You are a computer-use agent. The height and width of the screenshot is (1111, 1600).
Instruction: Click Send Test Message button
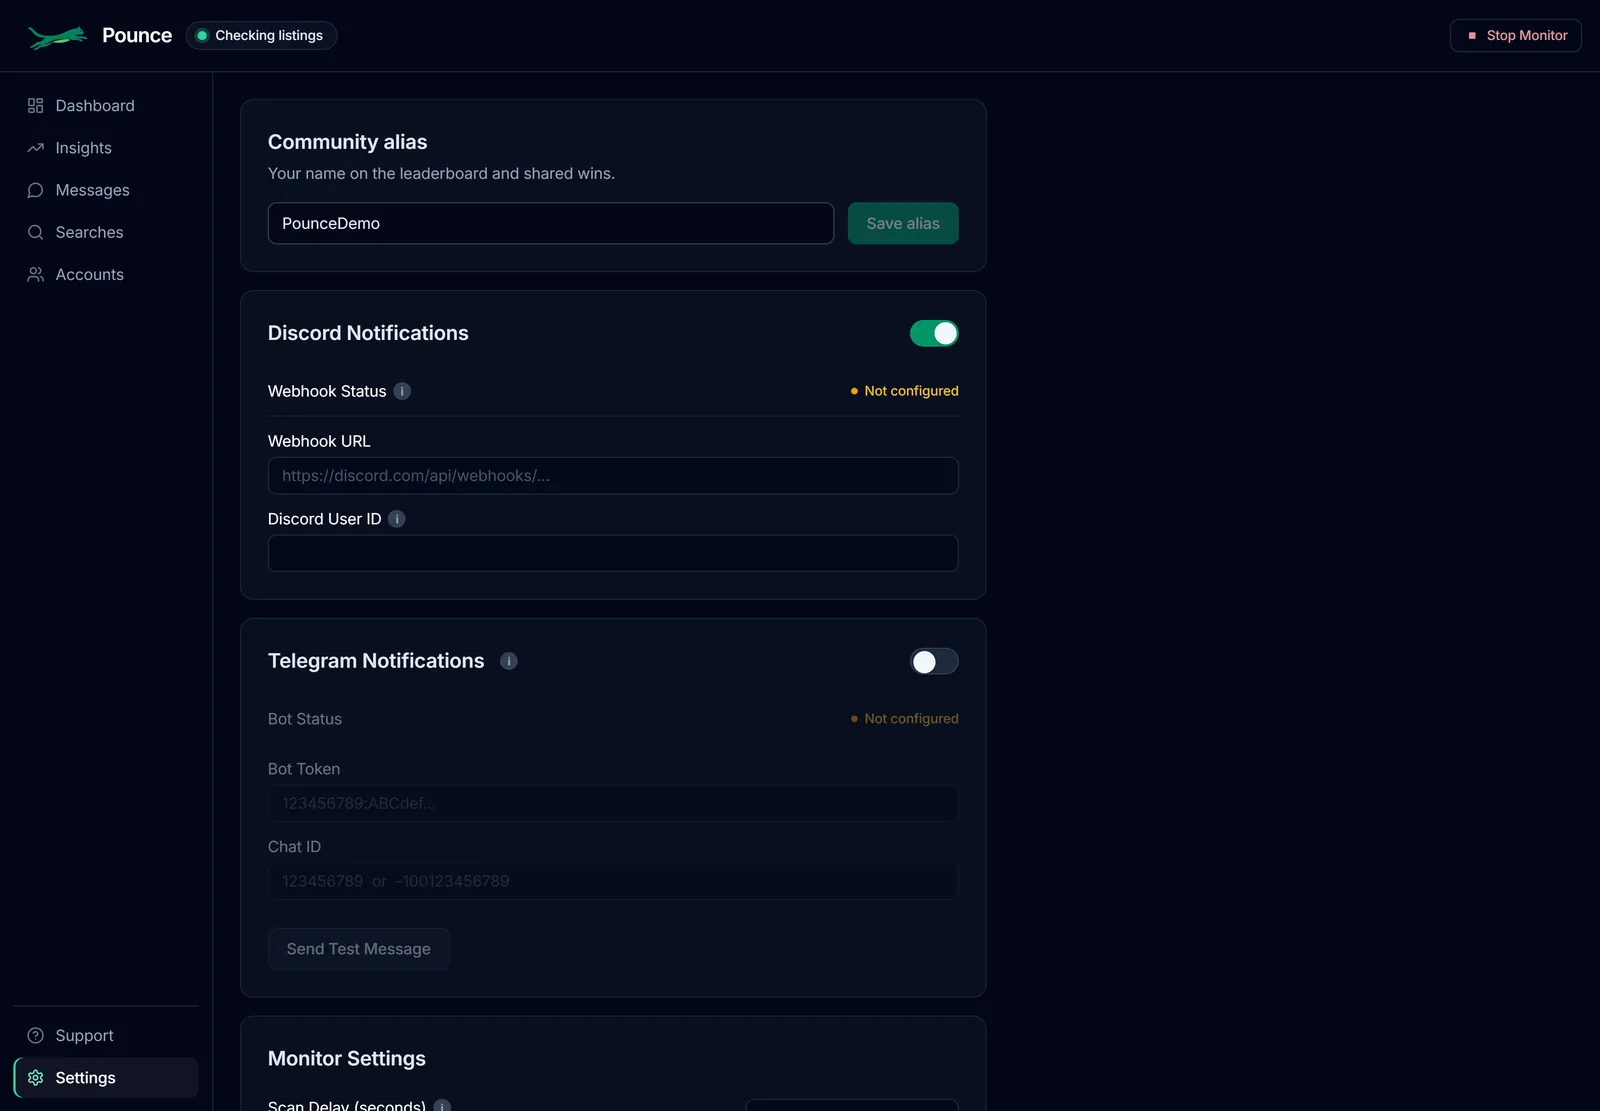359,949
